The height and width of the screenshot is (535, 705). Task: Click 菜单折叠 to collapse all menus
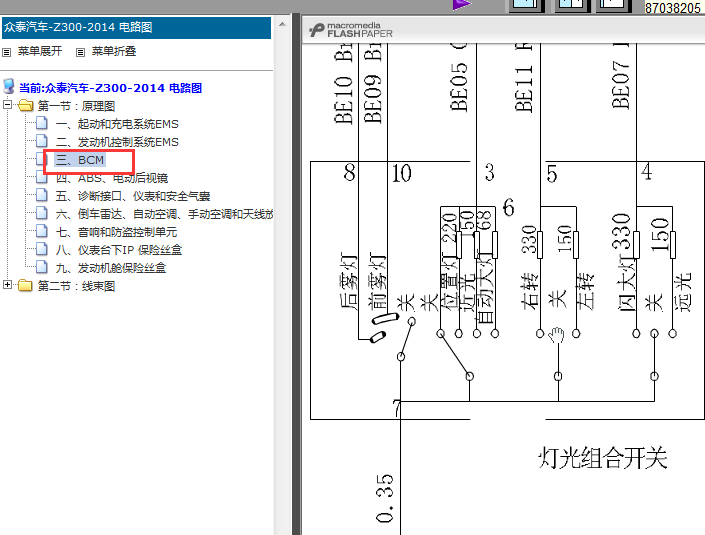point(114,51)
